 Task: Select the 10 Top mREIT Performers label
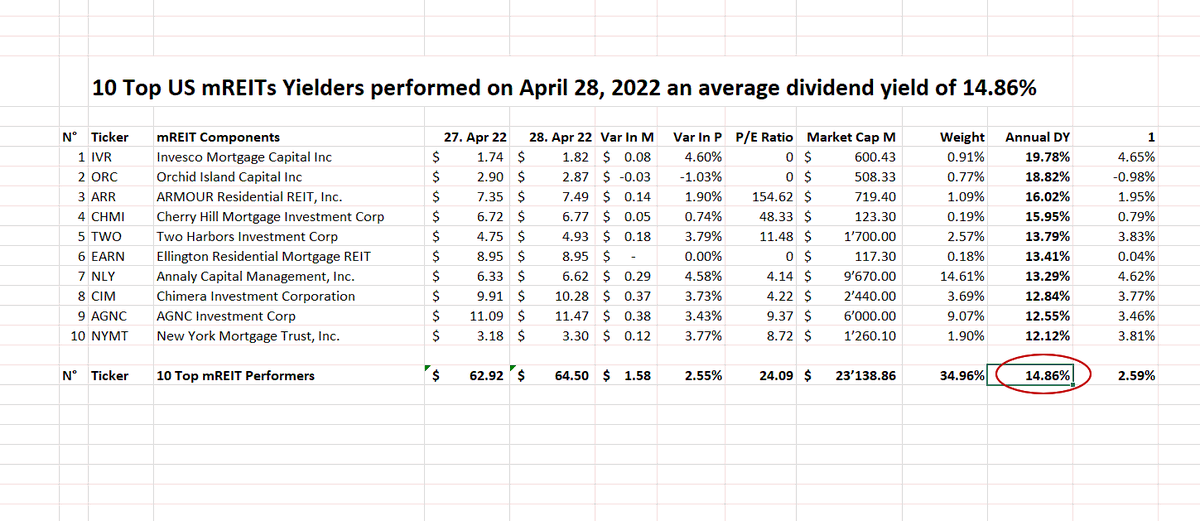coord(235,376)
